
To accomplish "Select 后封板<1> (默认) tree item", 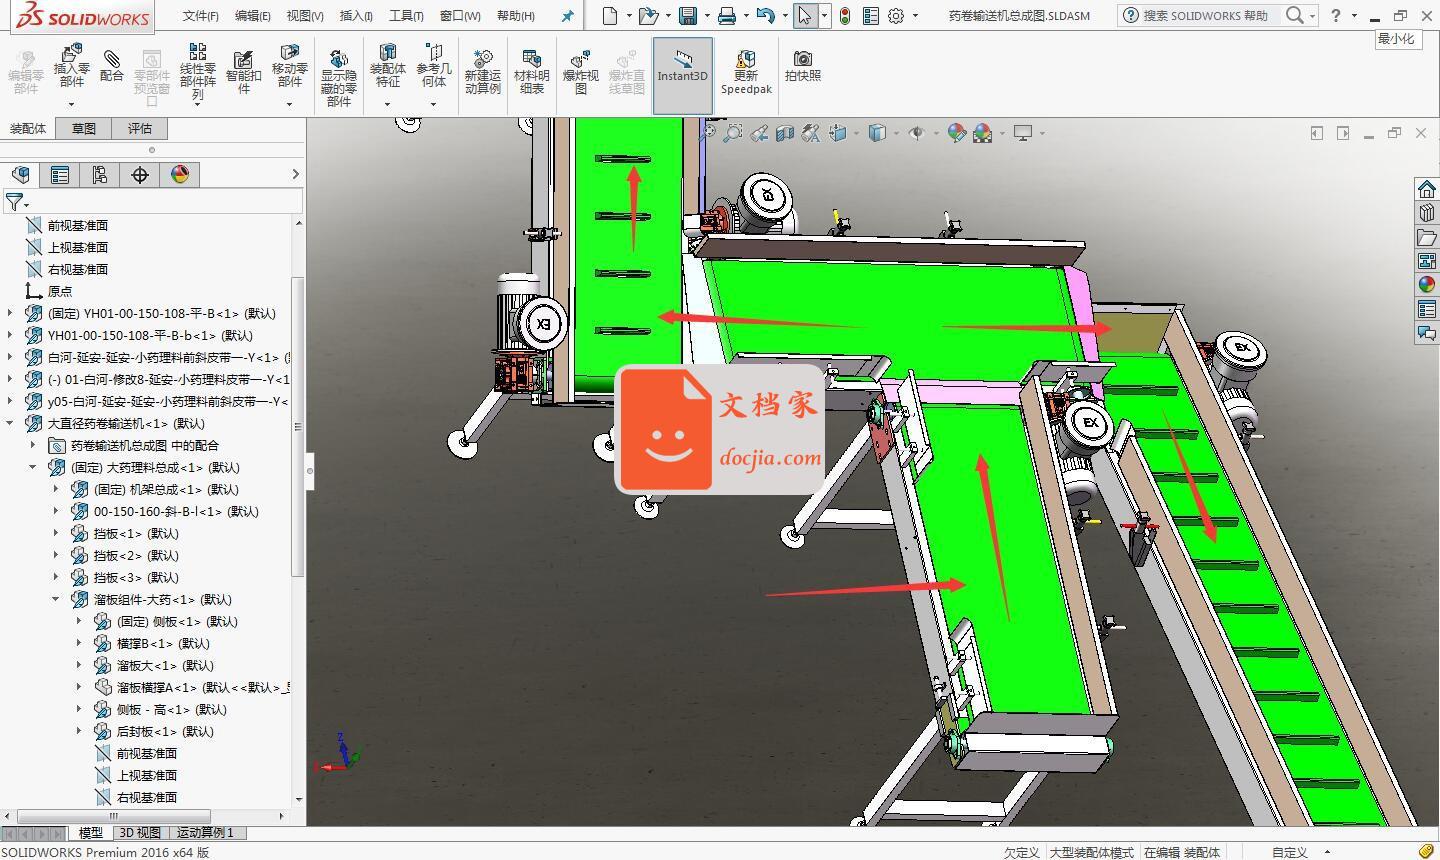I will coord(155,731).
